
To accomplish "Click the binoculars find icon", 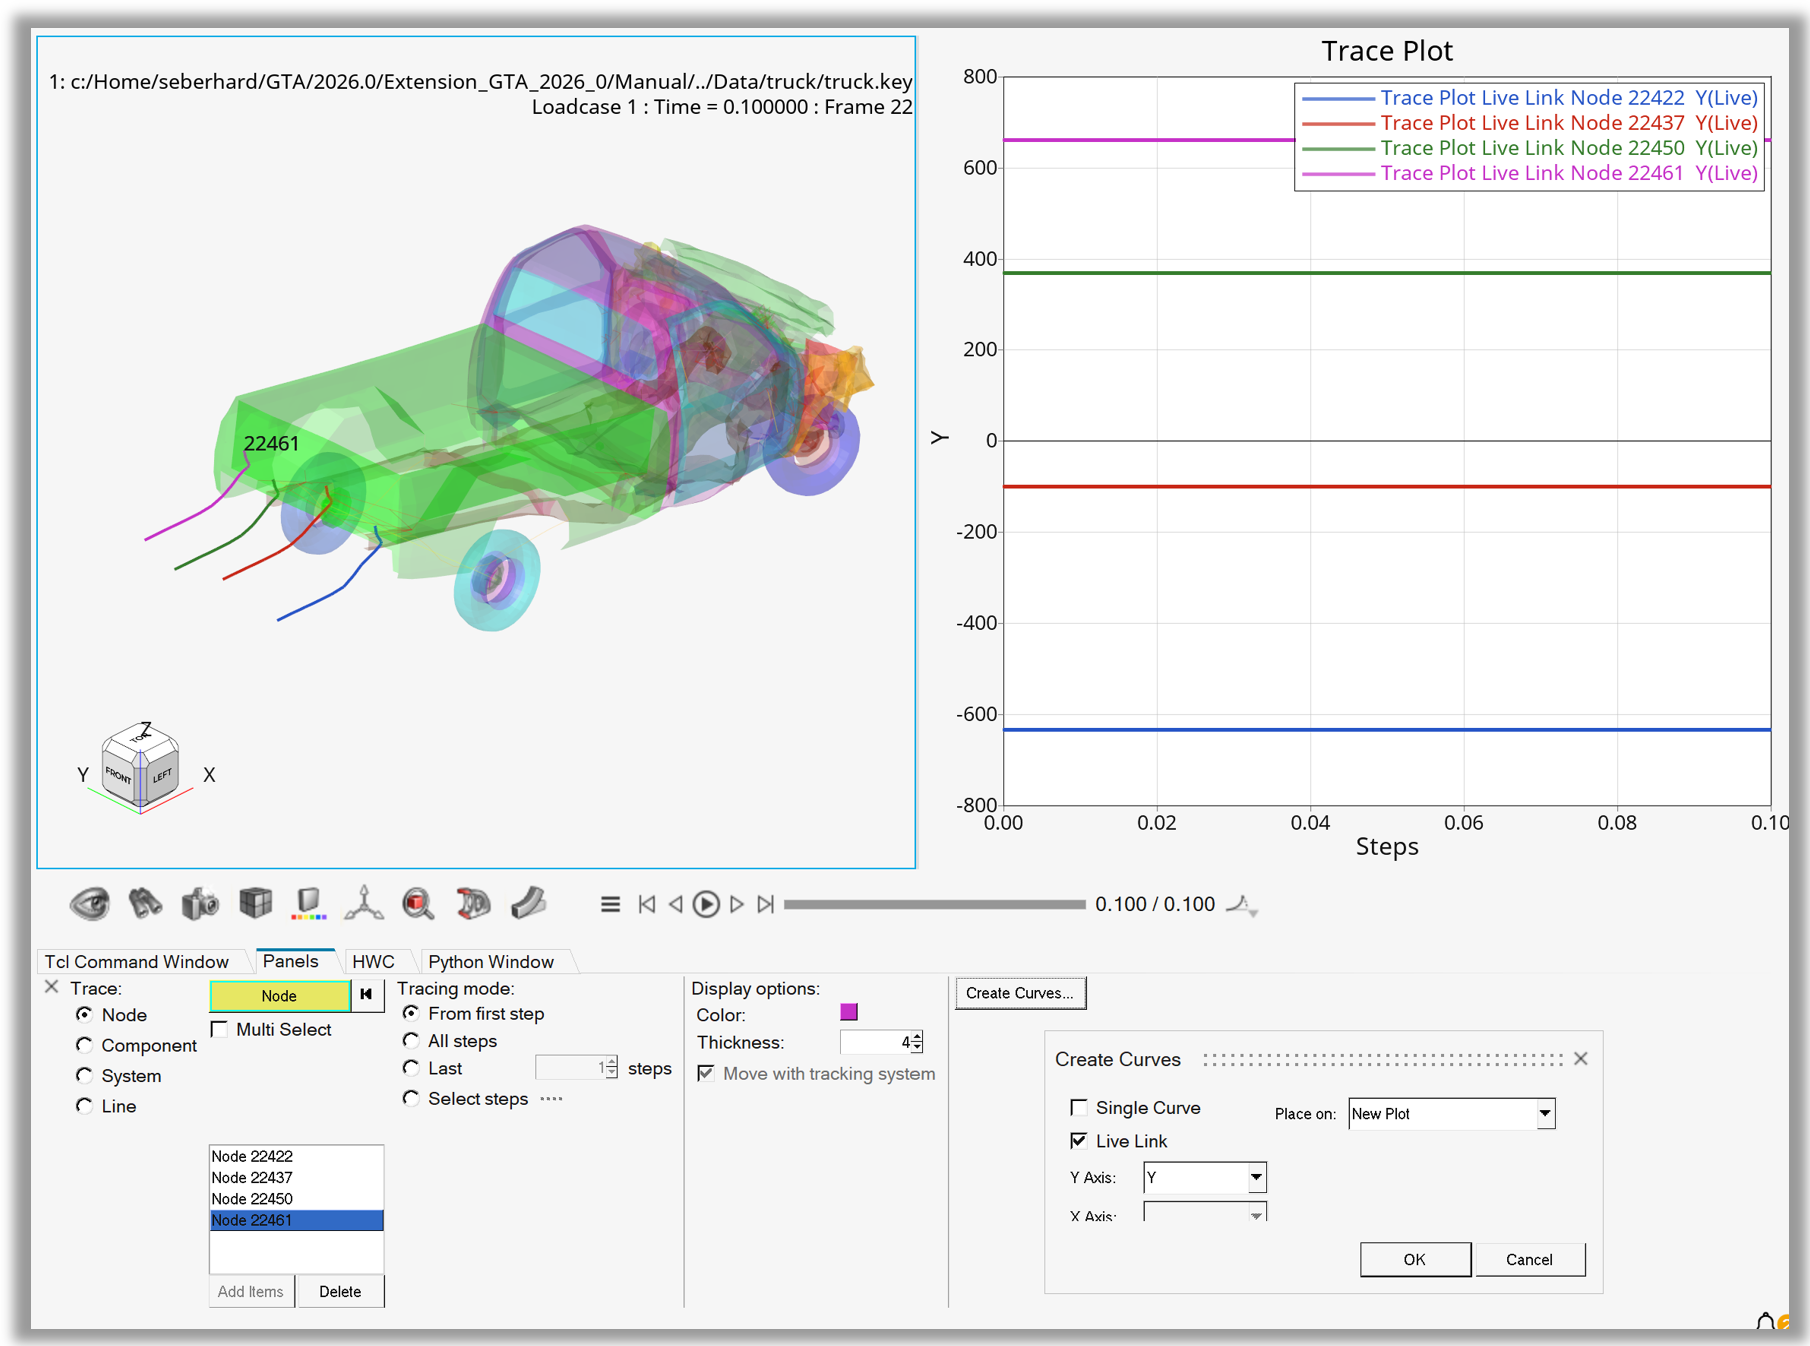I will point(145,904).
